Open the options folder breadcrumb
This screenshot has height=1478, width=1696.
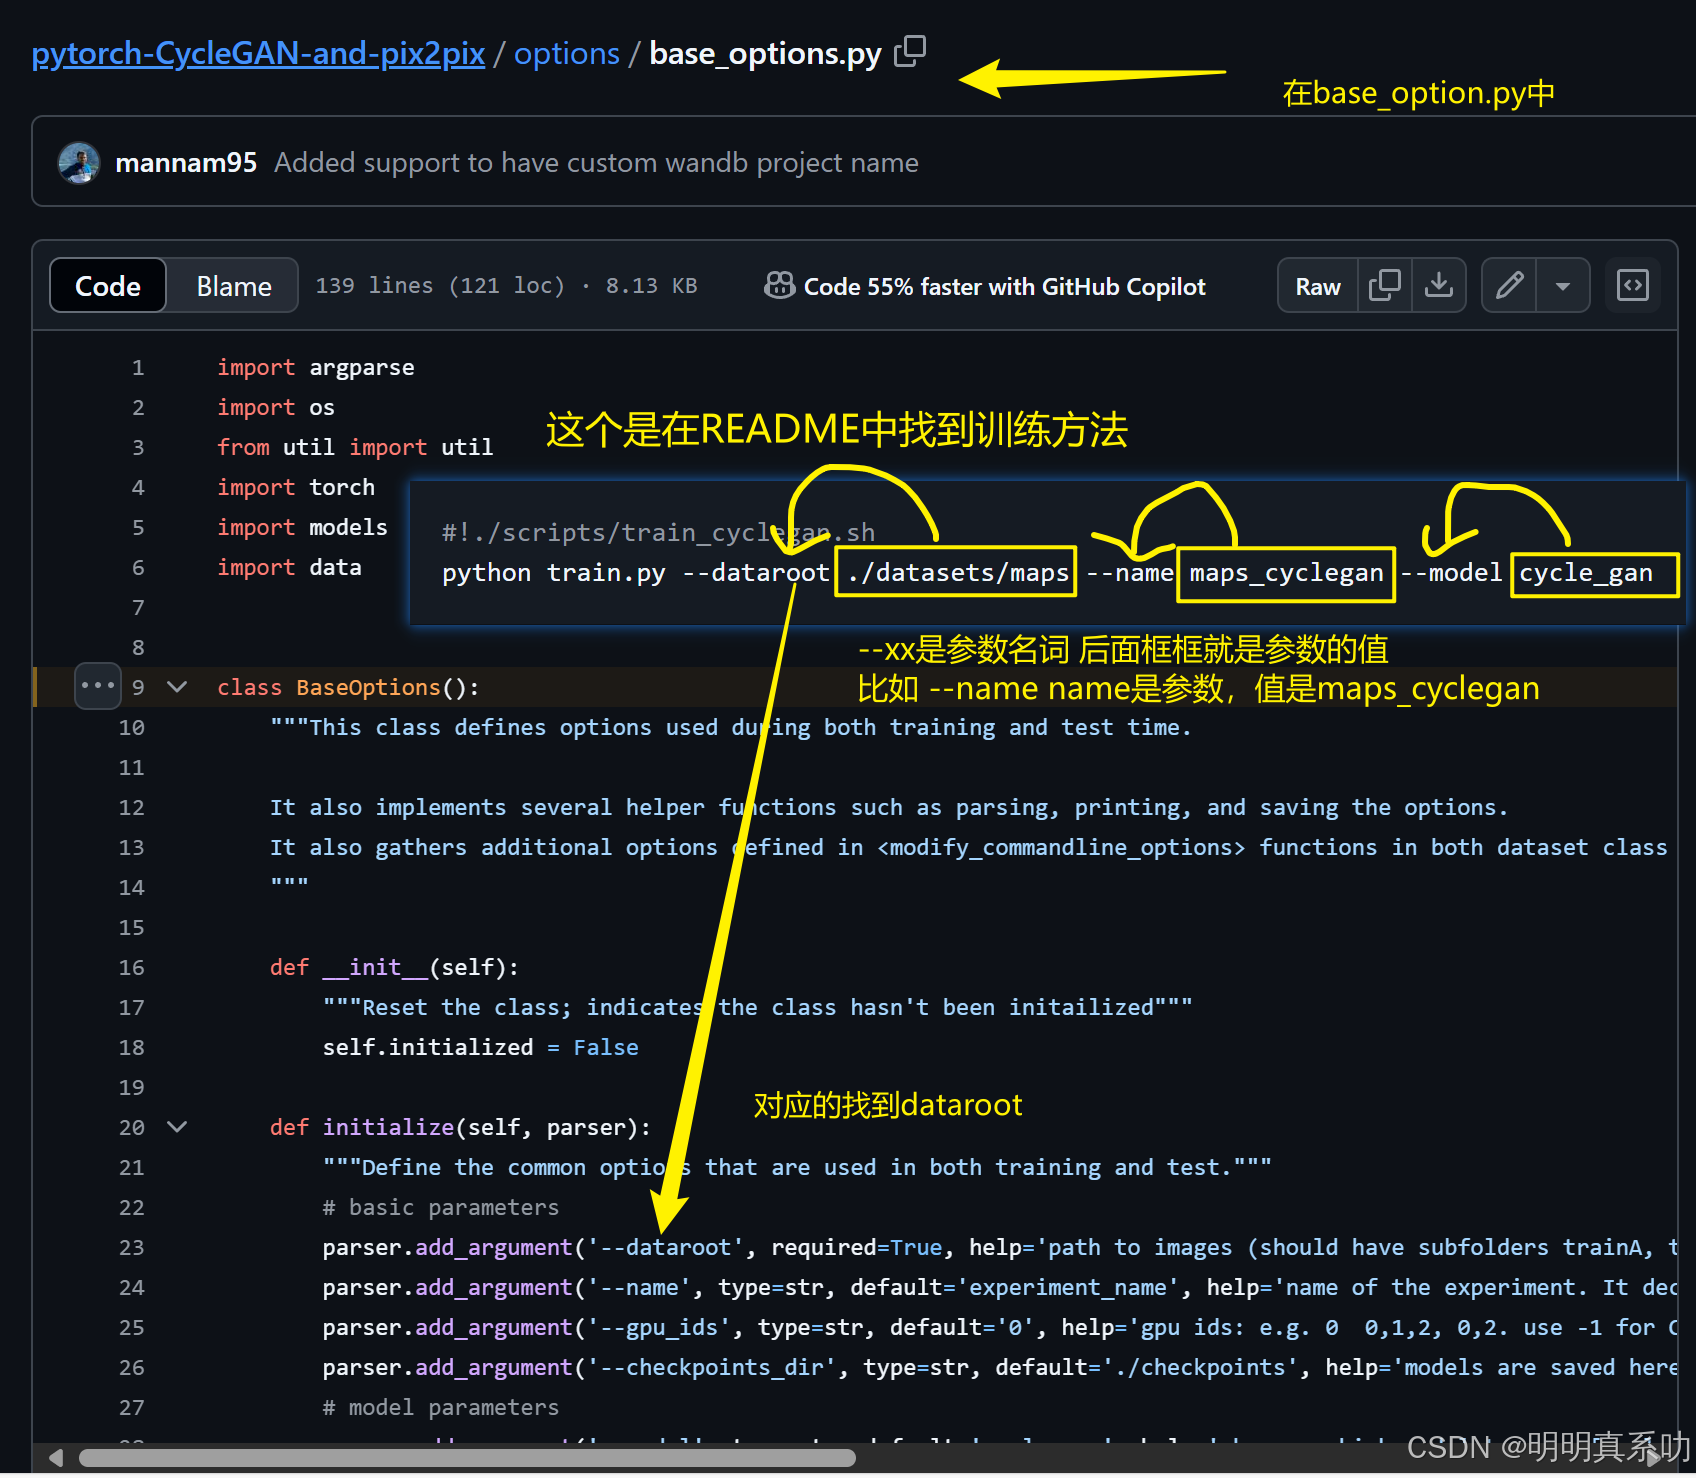coord(567,53)
